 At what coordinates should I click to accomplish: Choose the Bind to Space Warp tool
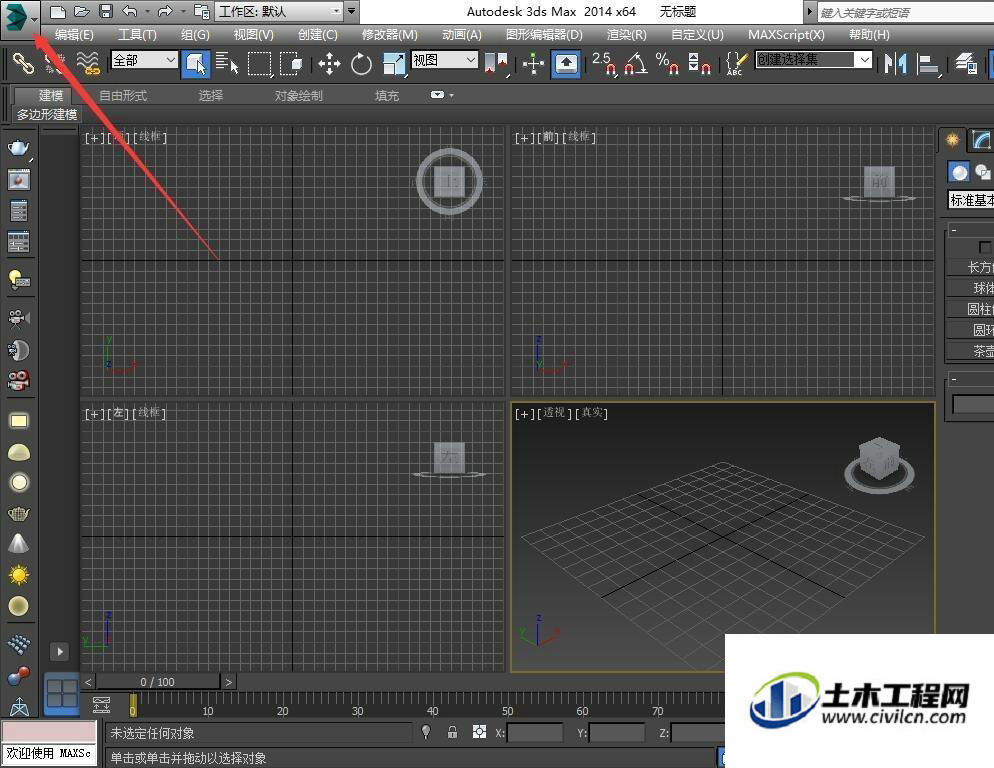tap(88, 63)
